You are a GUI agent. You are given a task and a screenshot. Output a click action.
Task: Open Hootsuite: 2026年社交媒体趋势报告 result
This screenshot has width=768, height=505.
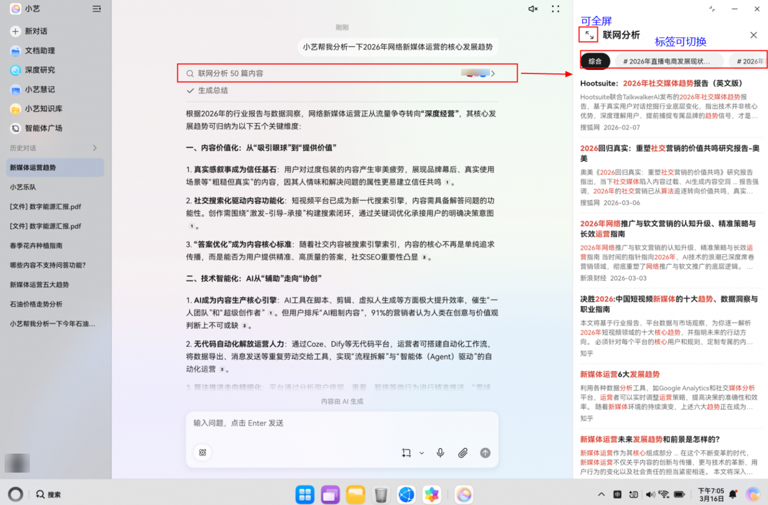pos(662,83)
